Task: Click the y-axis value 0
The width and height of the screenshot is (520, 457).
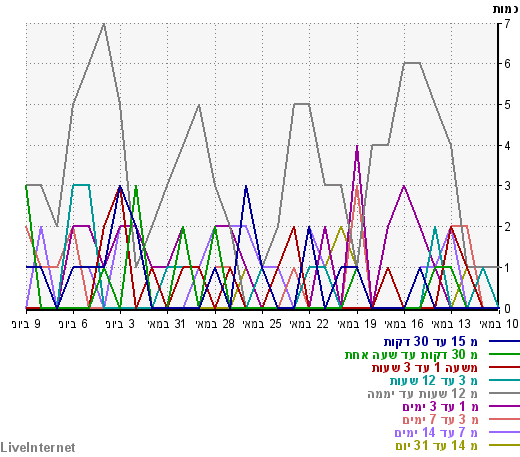Action: (x=507, y=309)
